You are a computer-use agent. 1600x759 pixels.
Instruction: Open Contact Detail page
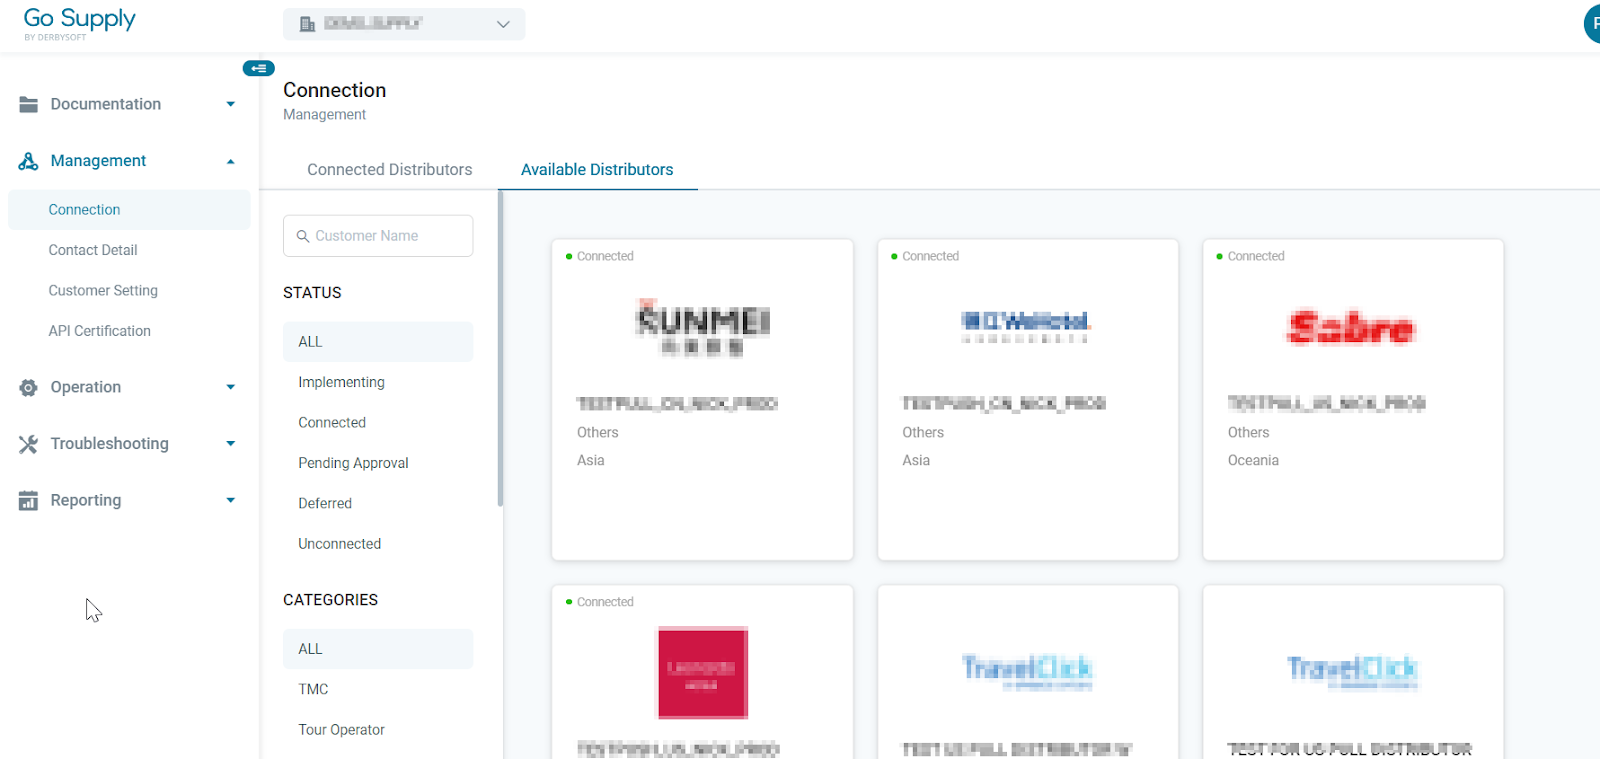tap(93, 250)
